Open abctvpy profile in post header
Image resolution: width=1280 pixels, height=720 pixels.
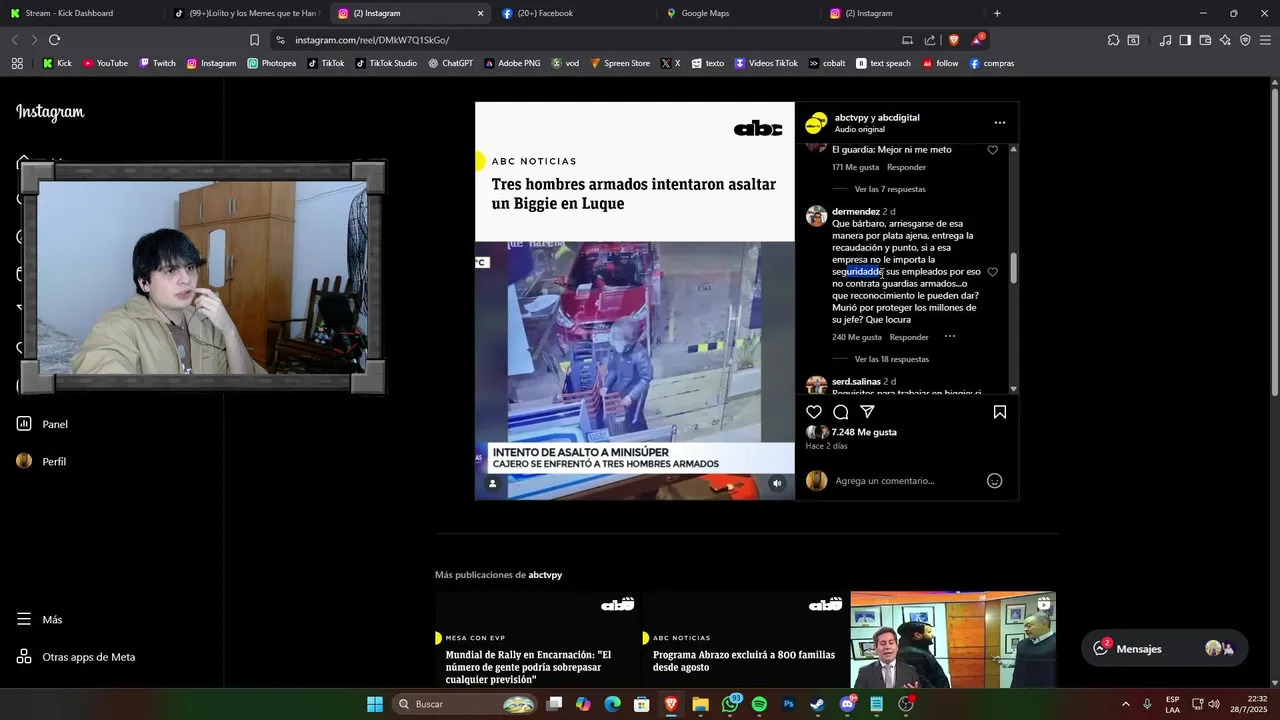[x=851, y=118]
